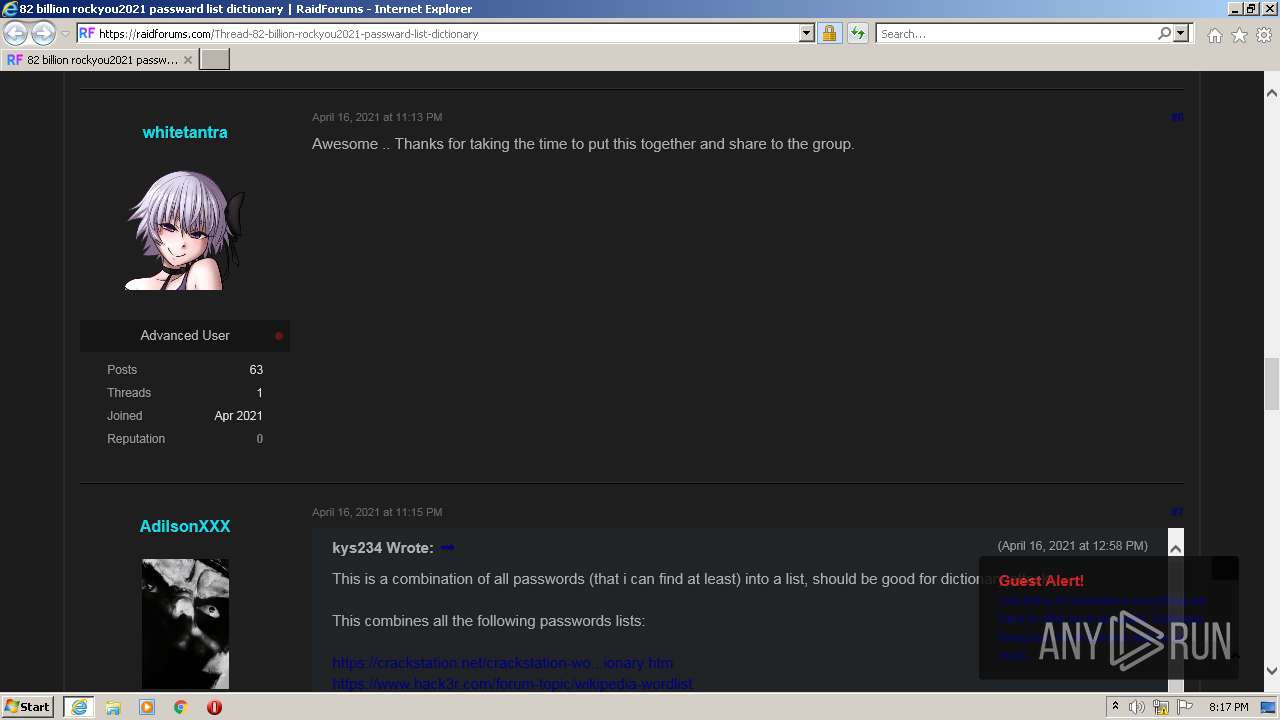Click AdilsonXXX's avatar picture

point(185,623)
